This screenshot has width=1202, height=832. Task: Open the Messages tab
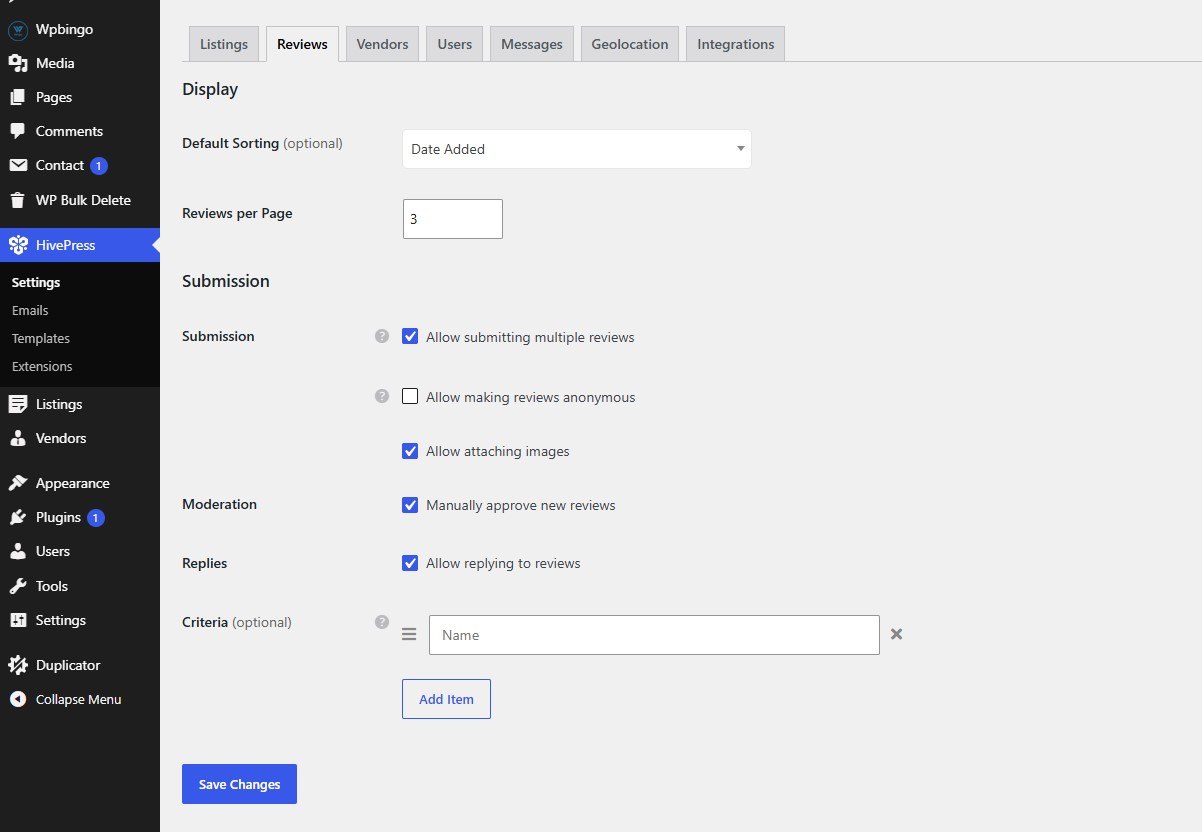point(532,44)
